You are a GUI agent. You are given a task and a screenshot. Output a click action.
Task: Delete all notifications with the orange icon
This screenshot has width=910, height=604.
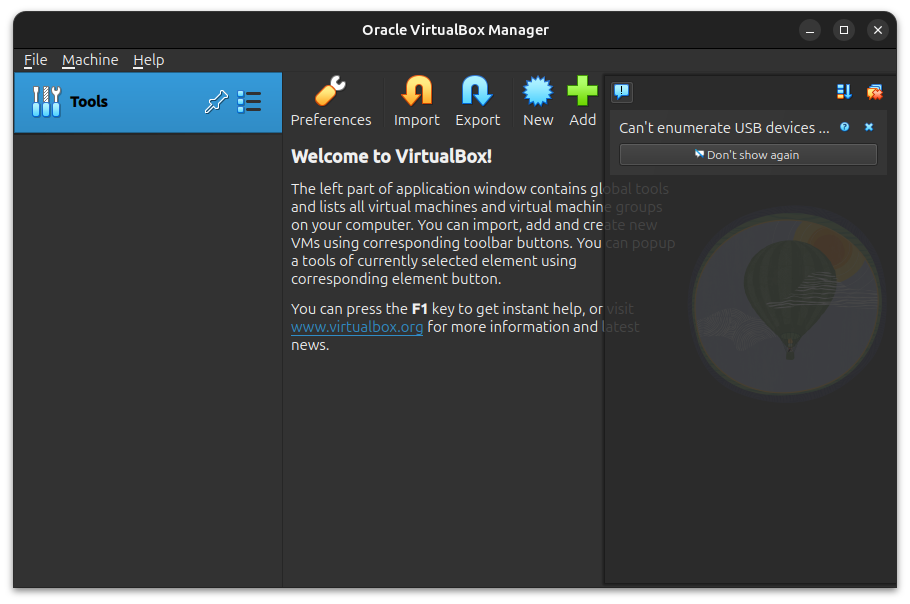click(x=874, y=92)
